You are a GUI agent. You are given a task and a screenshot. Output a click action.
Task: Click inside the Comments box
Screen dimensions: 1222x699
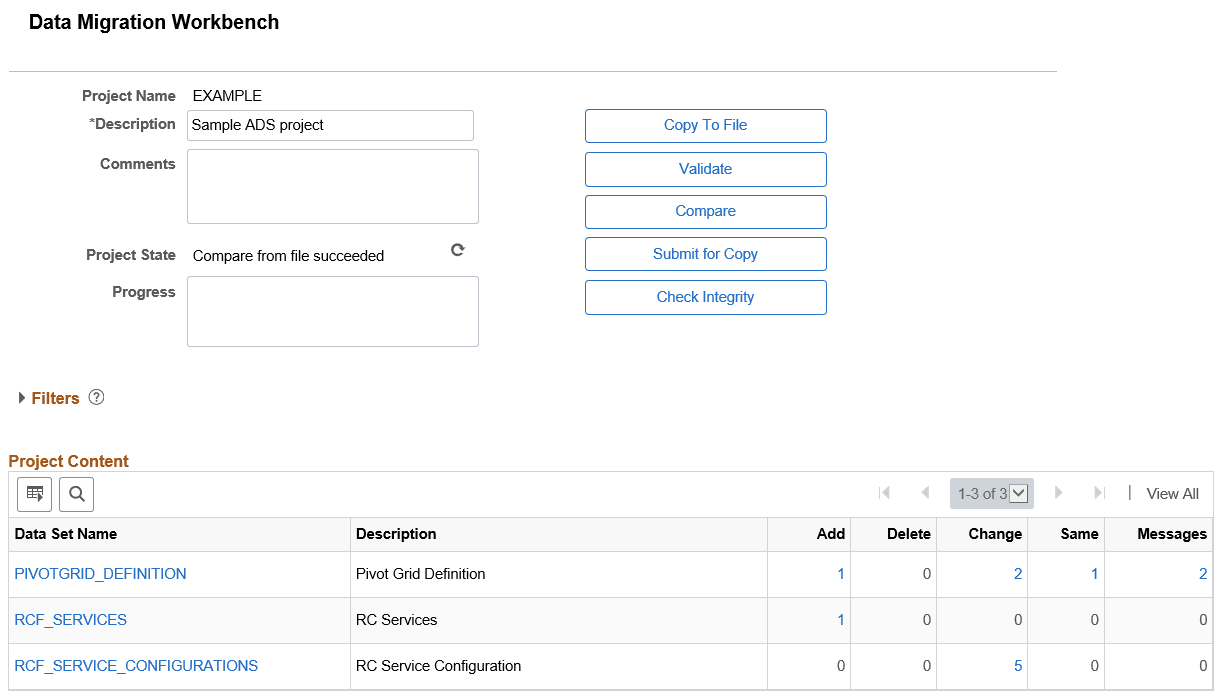coord(332,186)
